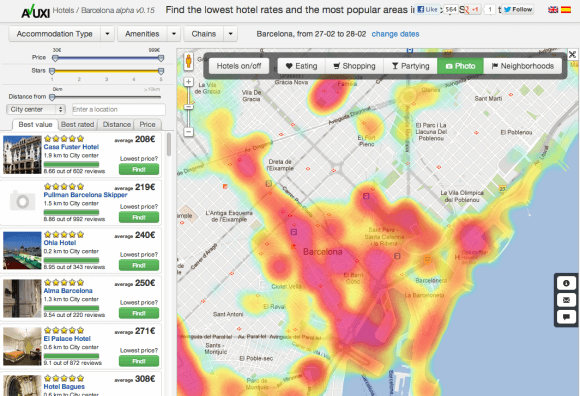The width and height of the screenshot is (580, 396).
Task: Open the Alma Barcelona link
Action: (68, 291)
